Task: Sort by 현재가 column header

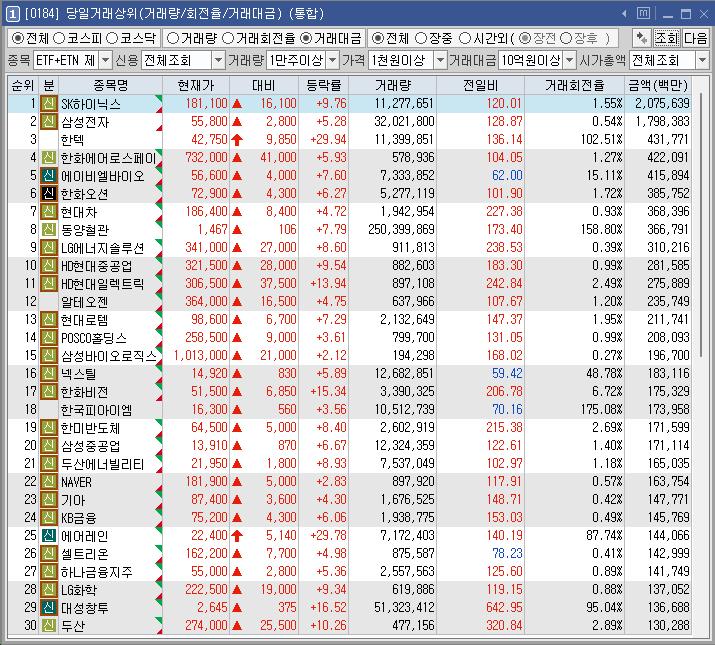Action: (x=196, y=85)
